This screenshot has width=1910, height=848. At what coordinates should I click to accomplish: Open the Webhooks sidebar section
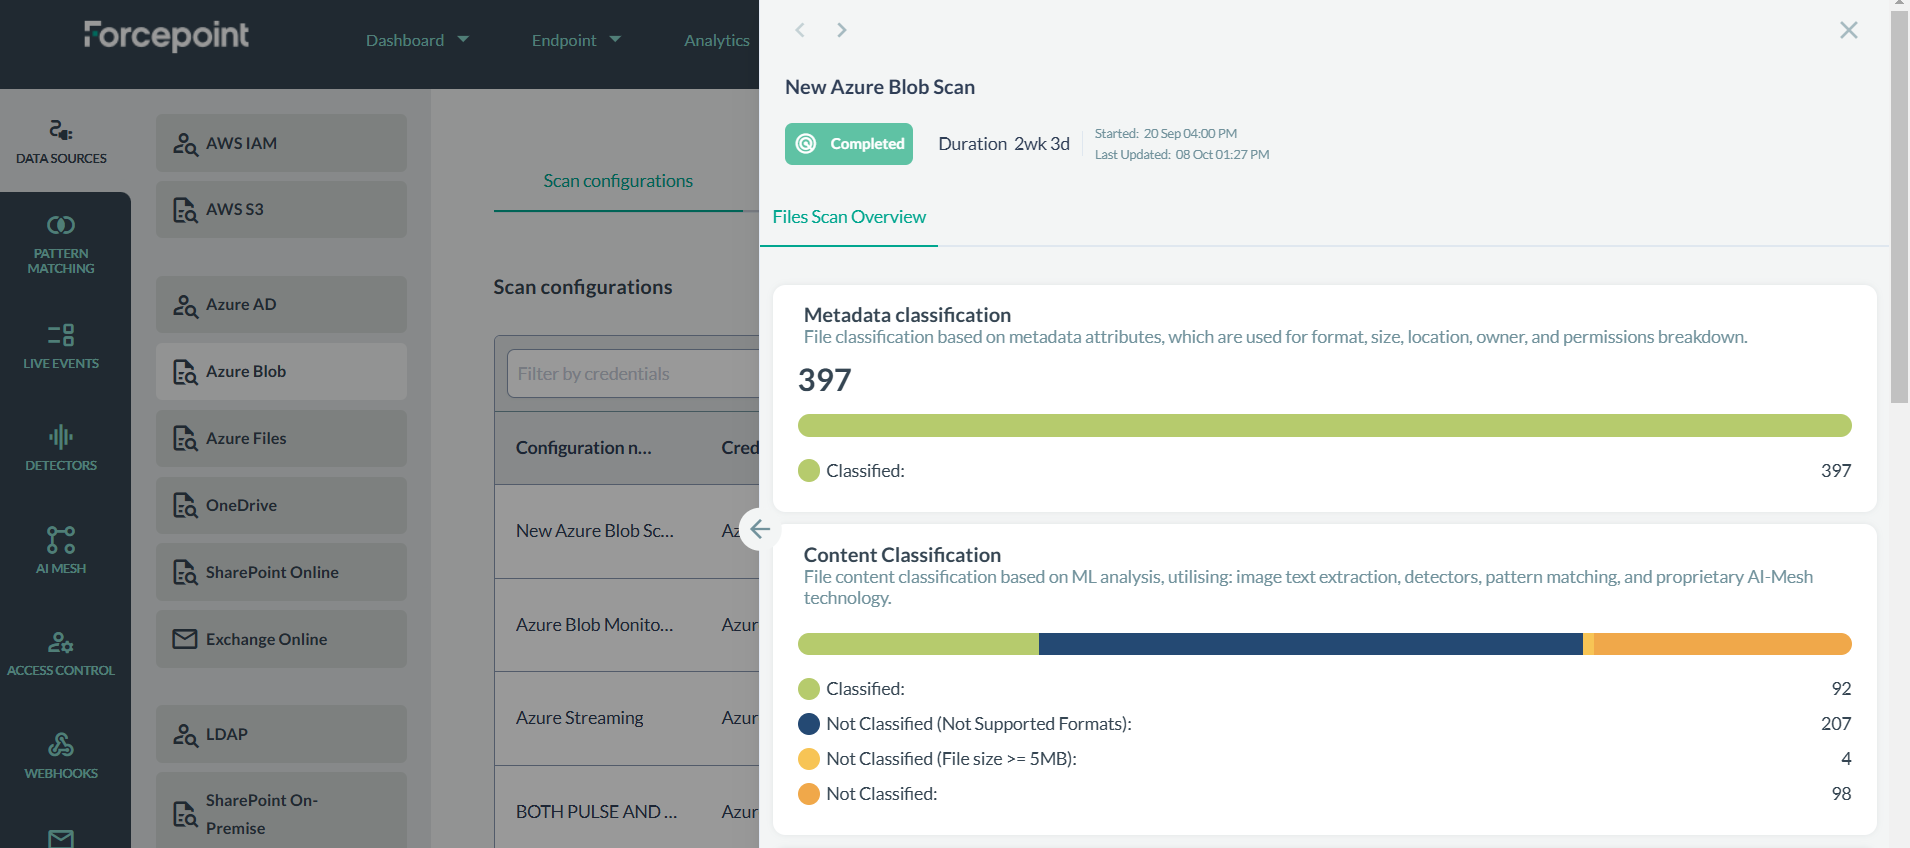61,756
